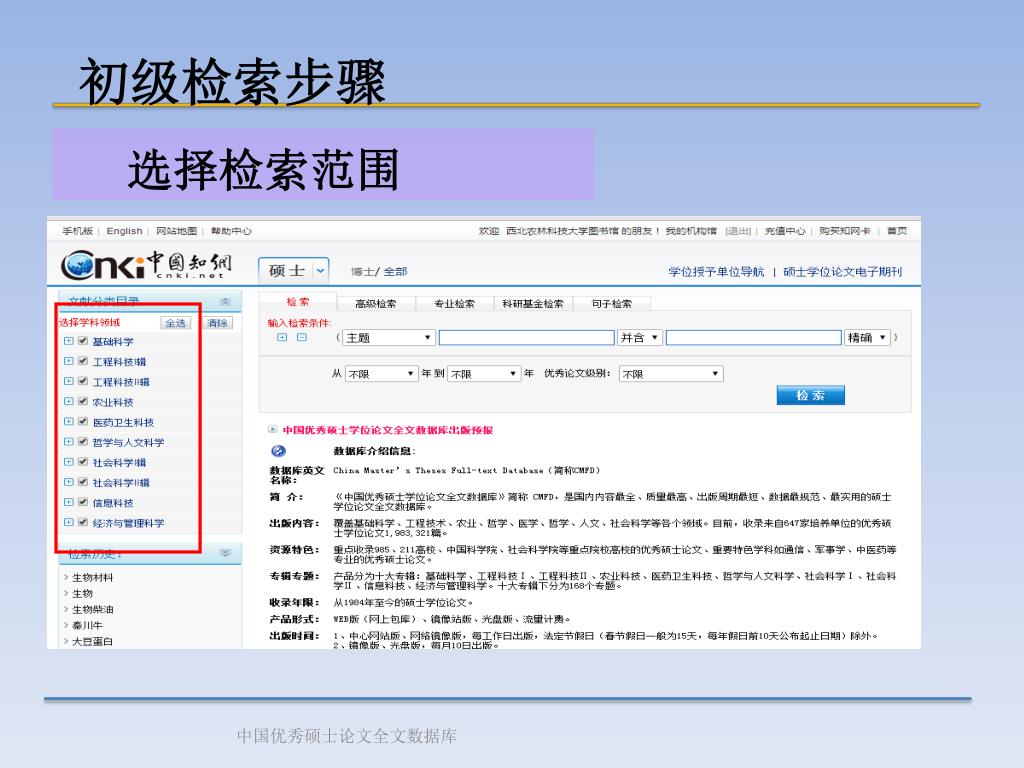The width and height of the screenshot is (1024, 768).
Task: Open the 购买知网卡 link
Action: click(845, 231)
